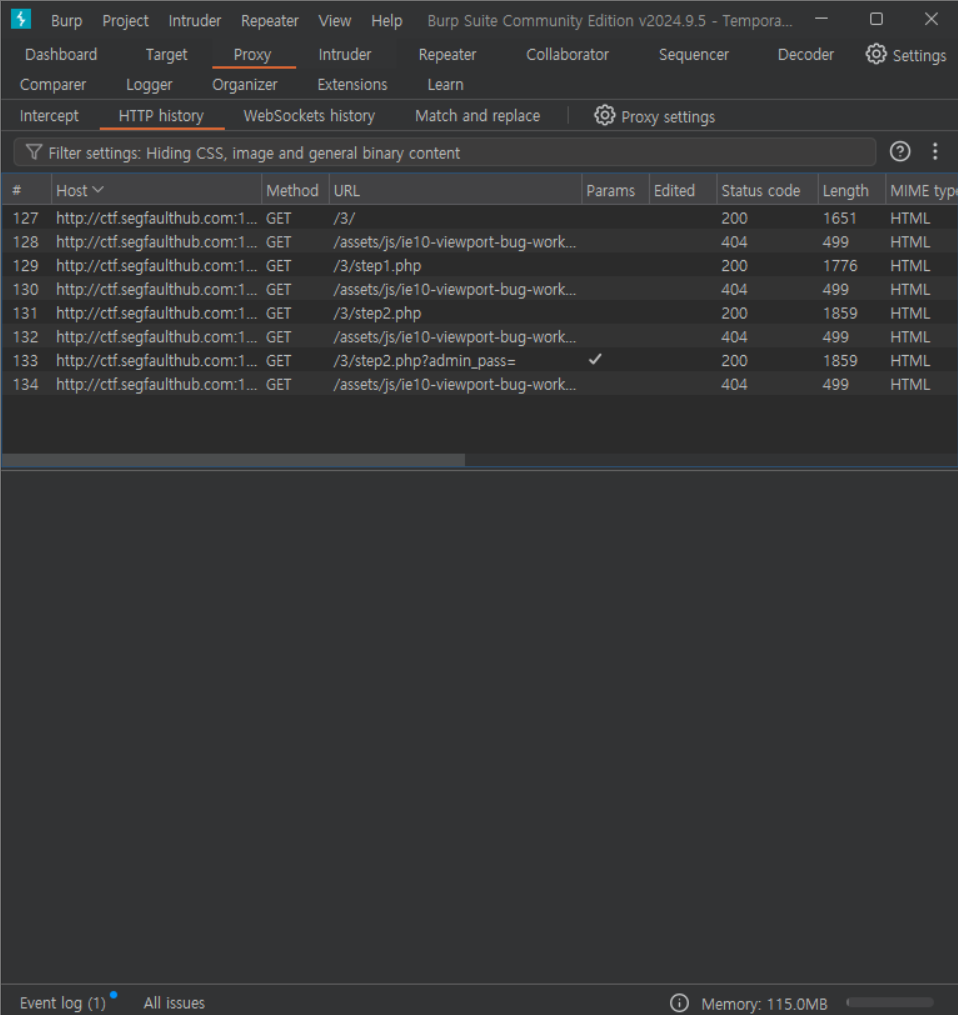Click length value 1776
The image size is (958, 1015).
(840, 265)
